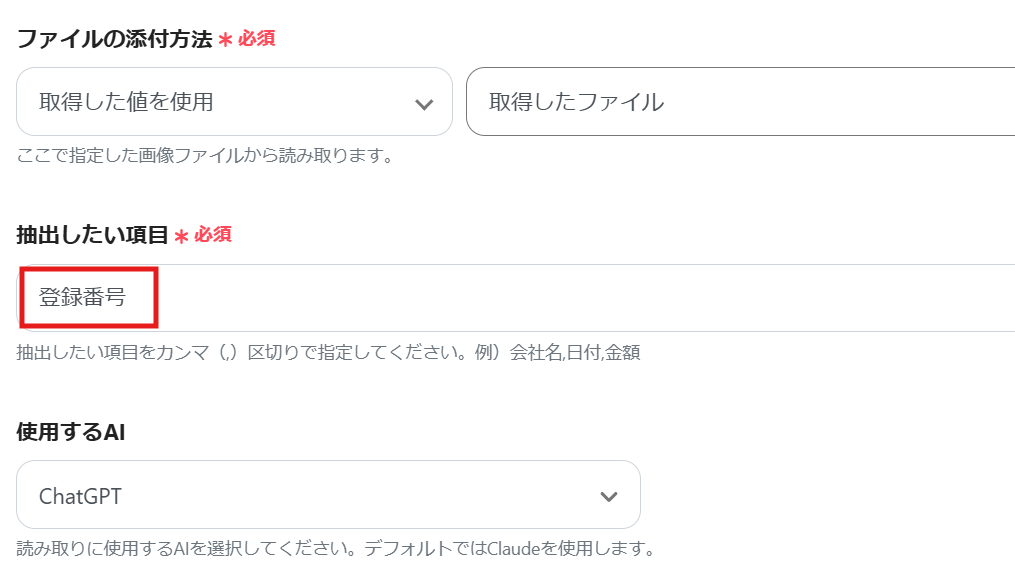Click the 抽出したい項目 field label
The width and height of the screenshot is (1015, 575).
click(92, 235)
